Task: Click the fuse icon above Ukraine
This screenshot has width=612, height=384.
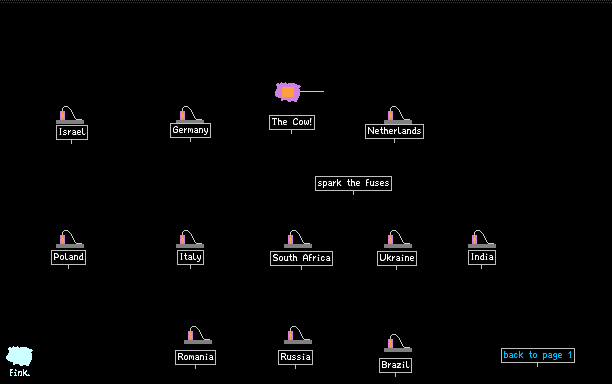Action: [x=398, y=239]
